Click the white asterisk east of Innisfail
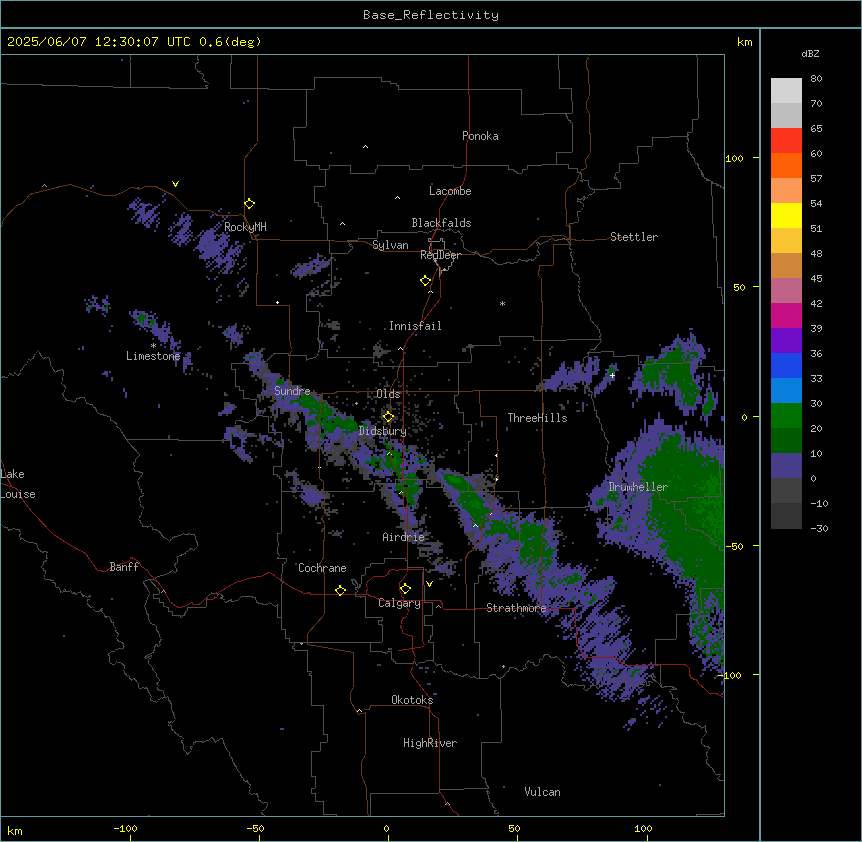The height and width of the screenshot is (842, 862). coord(502,304)
